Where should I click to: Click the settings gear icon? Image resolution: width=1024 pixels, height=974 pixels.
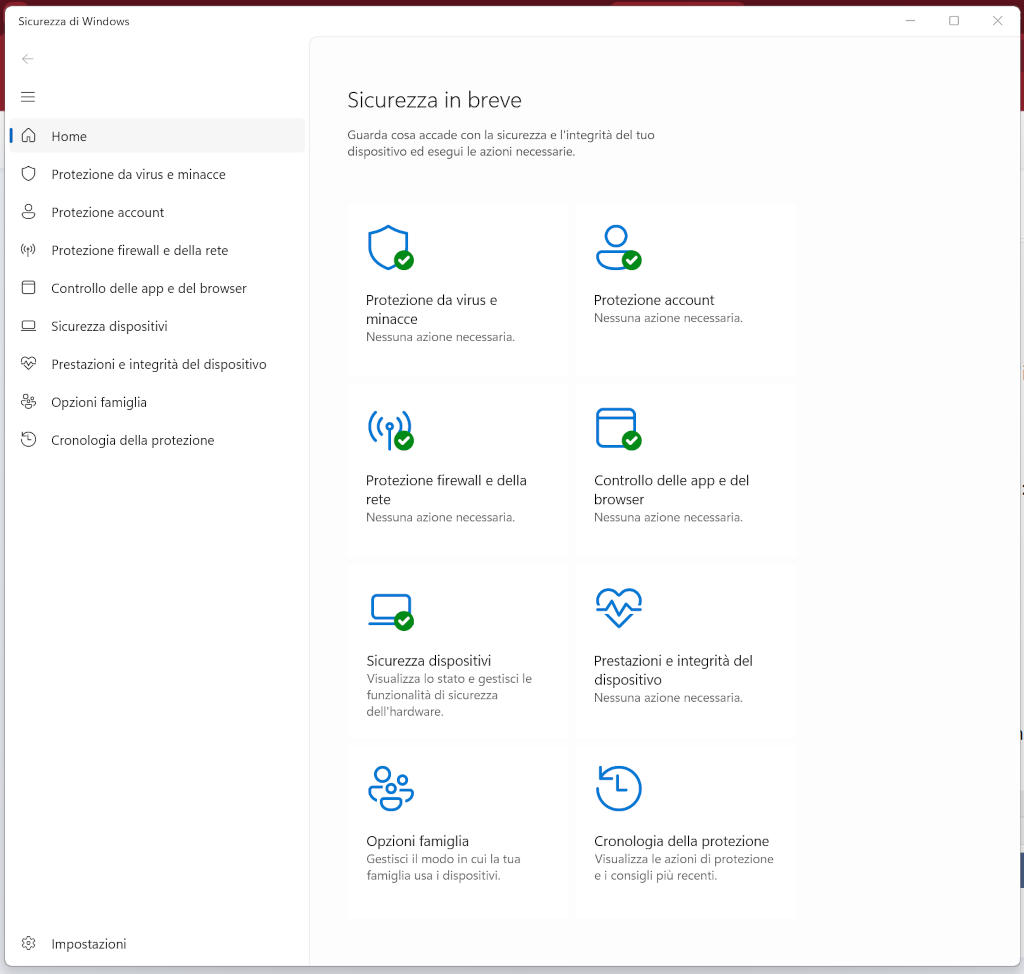[x=28, y=943]
